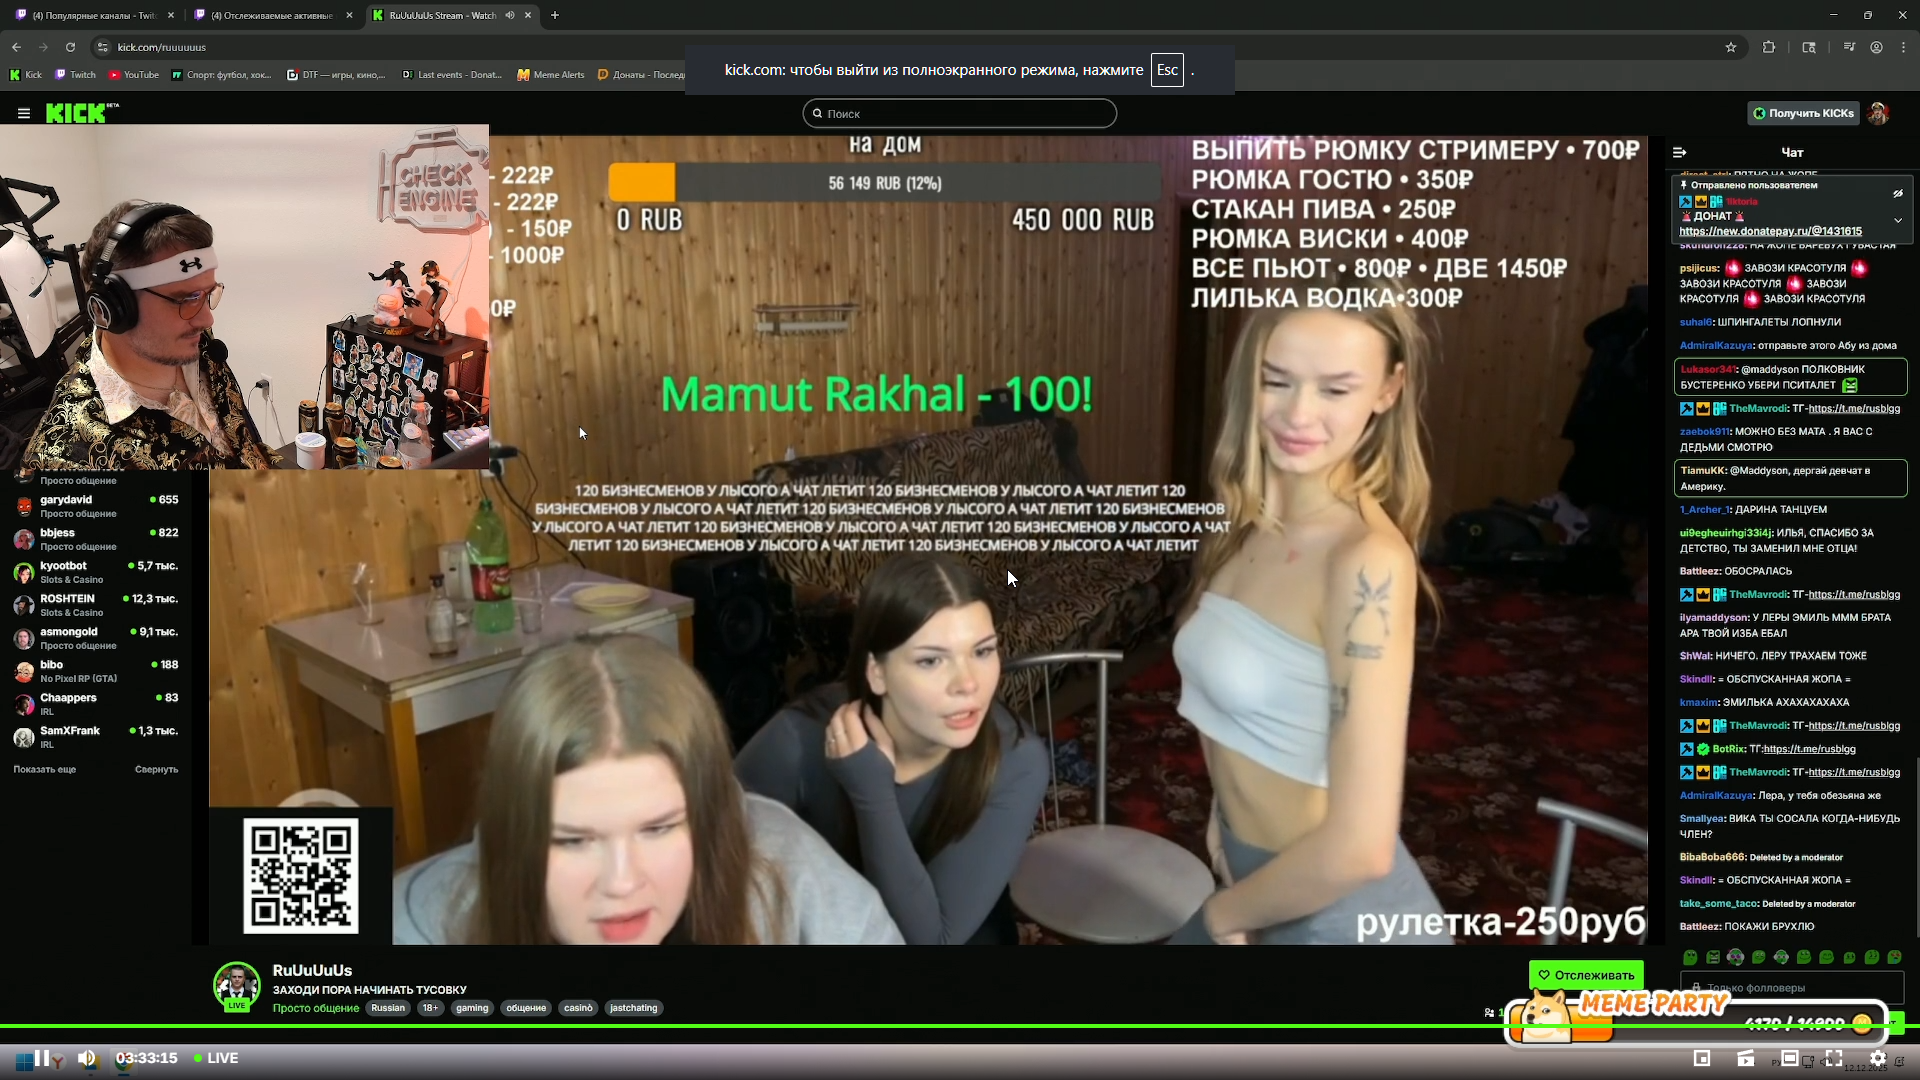Toggle fullscreen mode in the player

click(1834, 1058)
